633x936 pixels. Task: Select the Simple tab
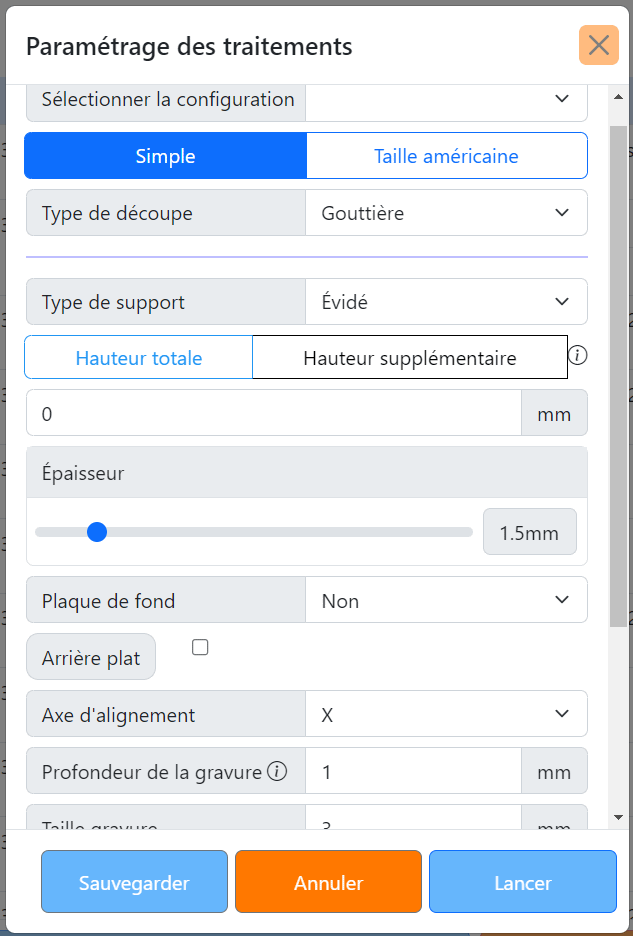pyautogui.click(x=165, y=156)
